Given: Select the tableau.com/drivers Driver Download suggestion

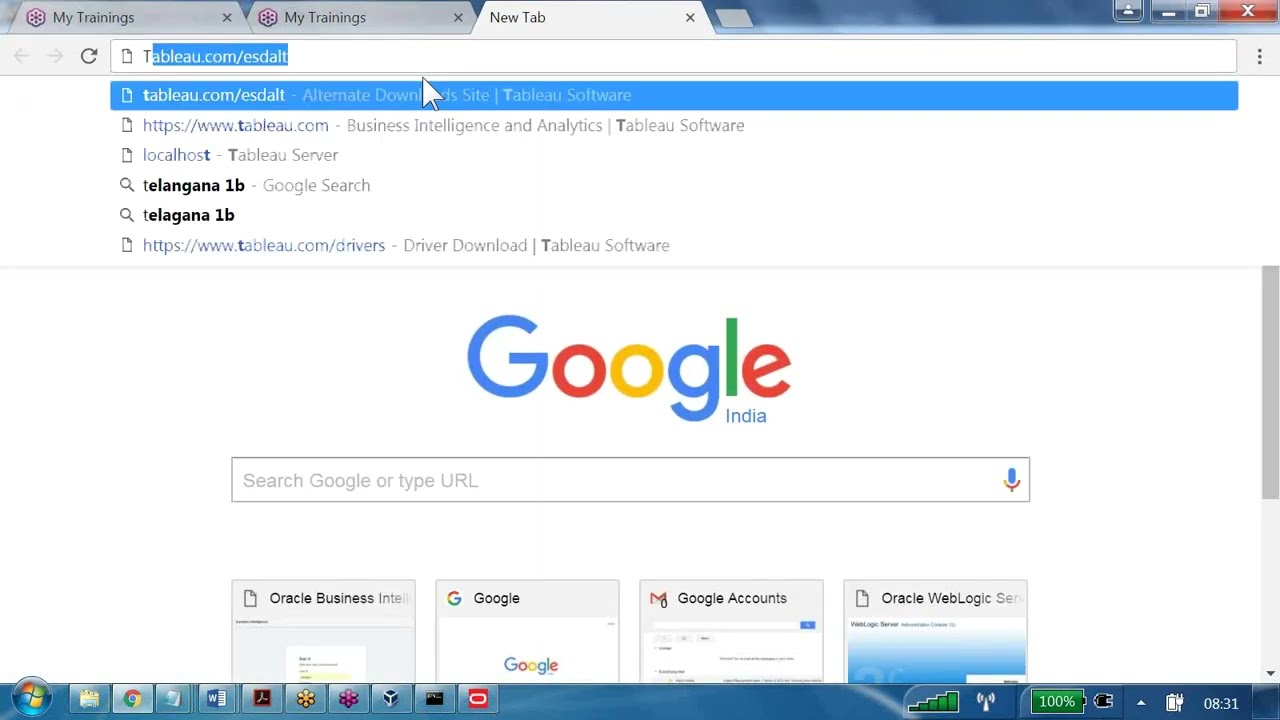Looking at the screenshot, I should [x=674, y=245].
